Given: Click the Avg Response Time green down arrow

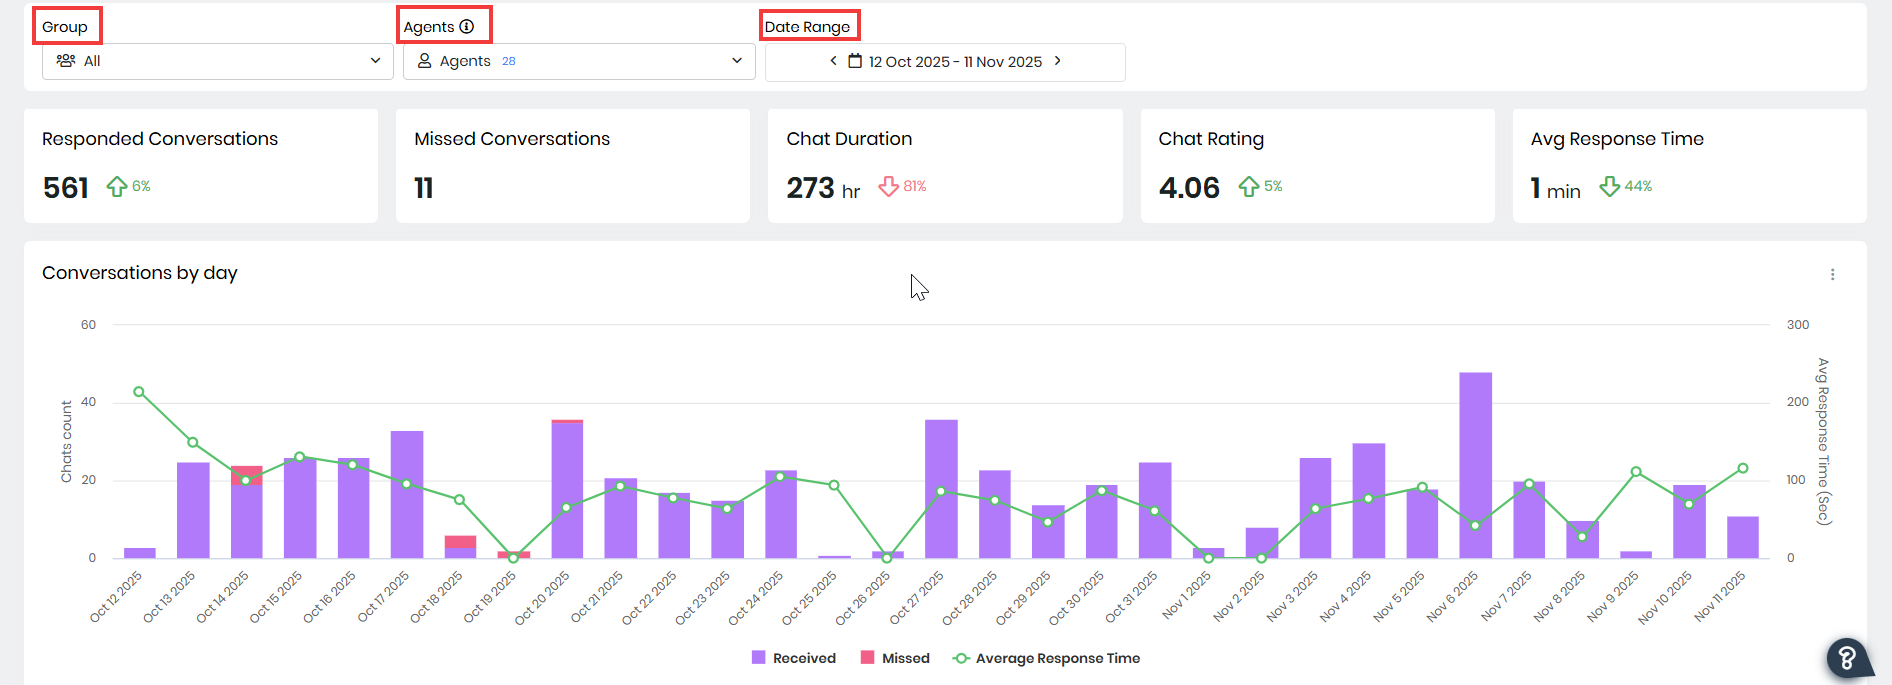Looking at the screenshot, I should point(1609,187).
